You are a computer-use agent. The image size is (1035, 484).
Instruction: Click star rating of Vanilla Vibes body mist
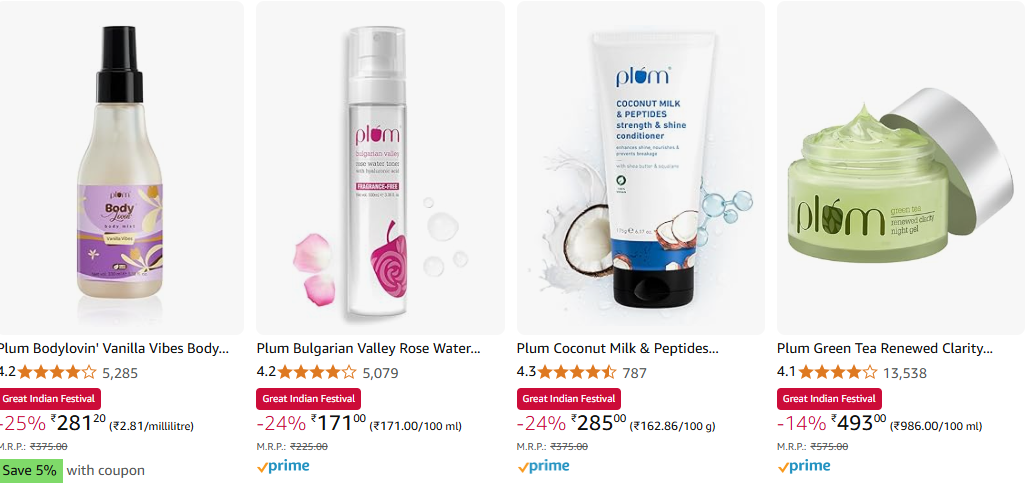[57, 372]
